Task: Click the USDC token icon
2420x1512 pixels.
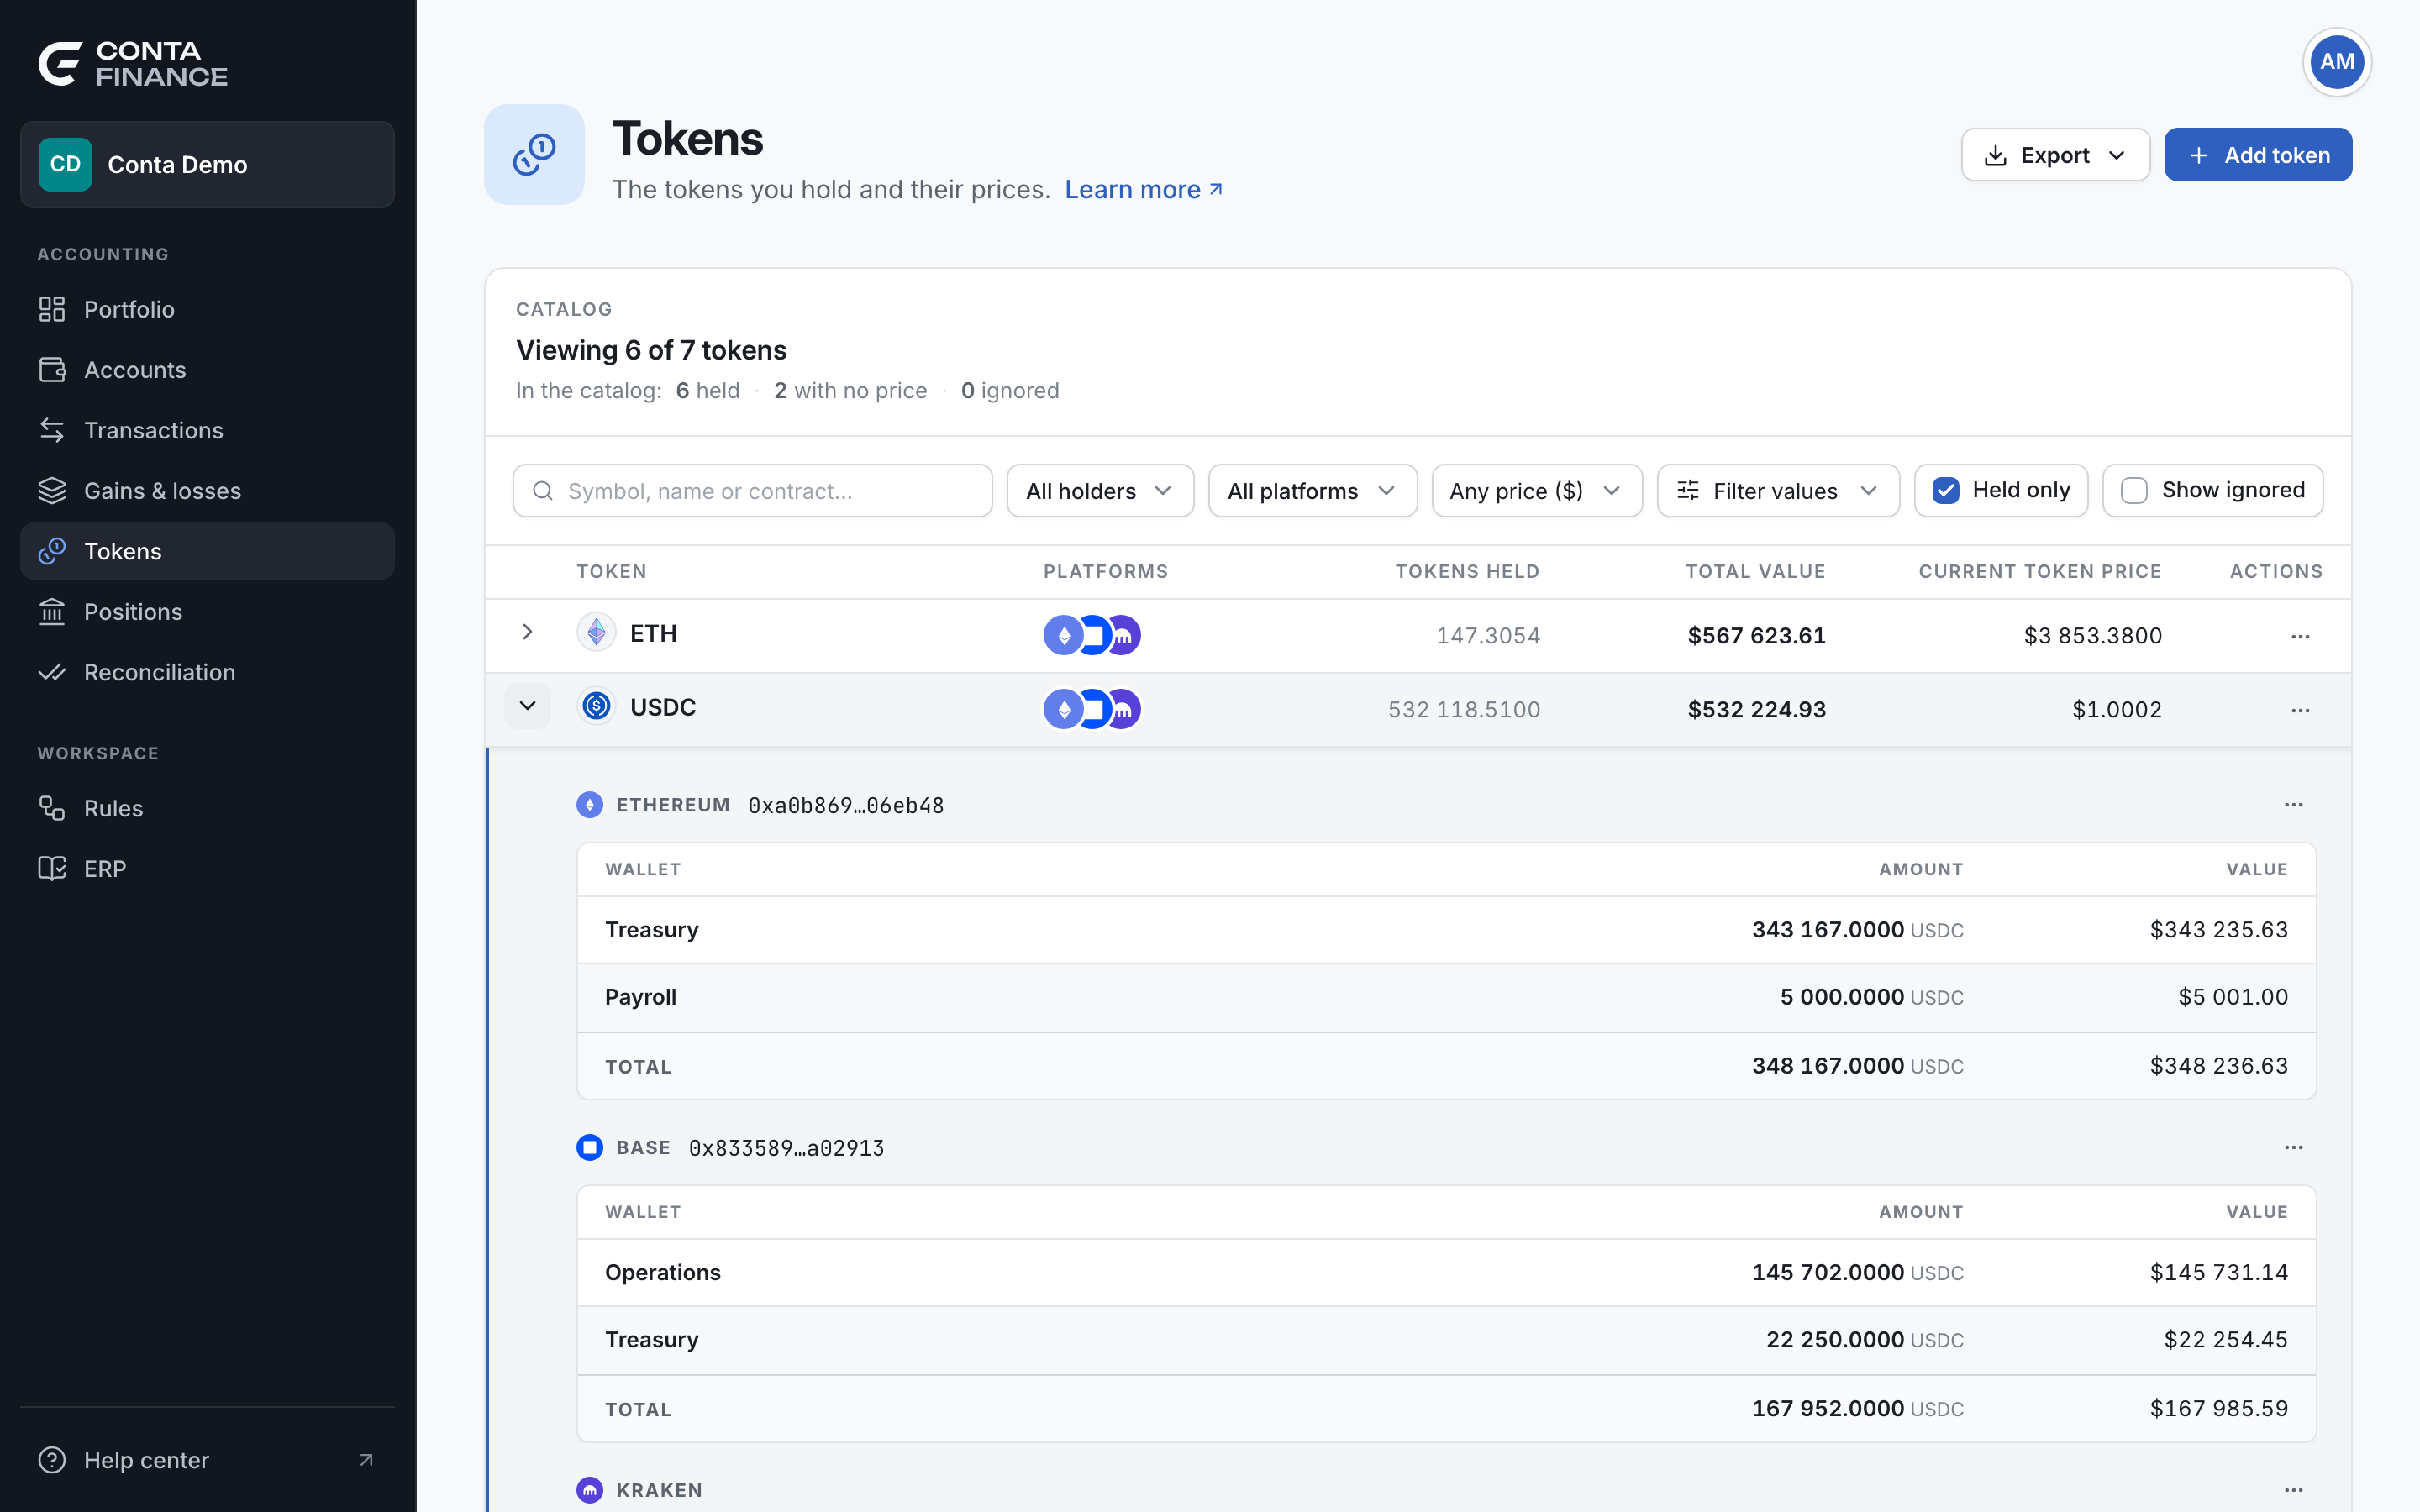Action: 596,707
